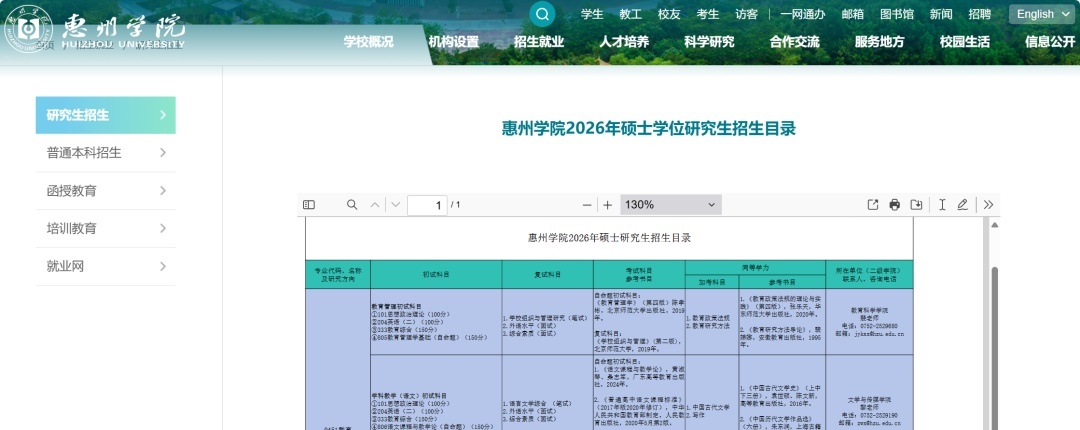Click the PDF vertical scrollbar
The width and height of the screenshot is (1080, 430).
click(993, 340)
